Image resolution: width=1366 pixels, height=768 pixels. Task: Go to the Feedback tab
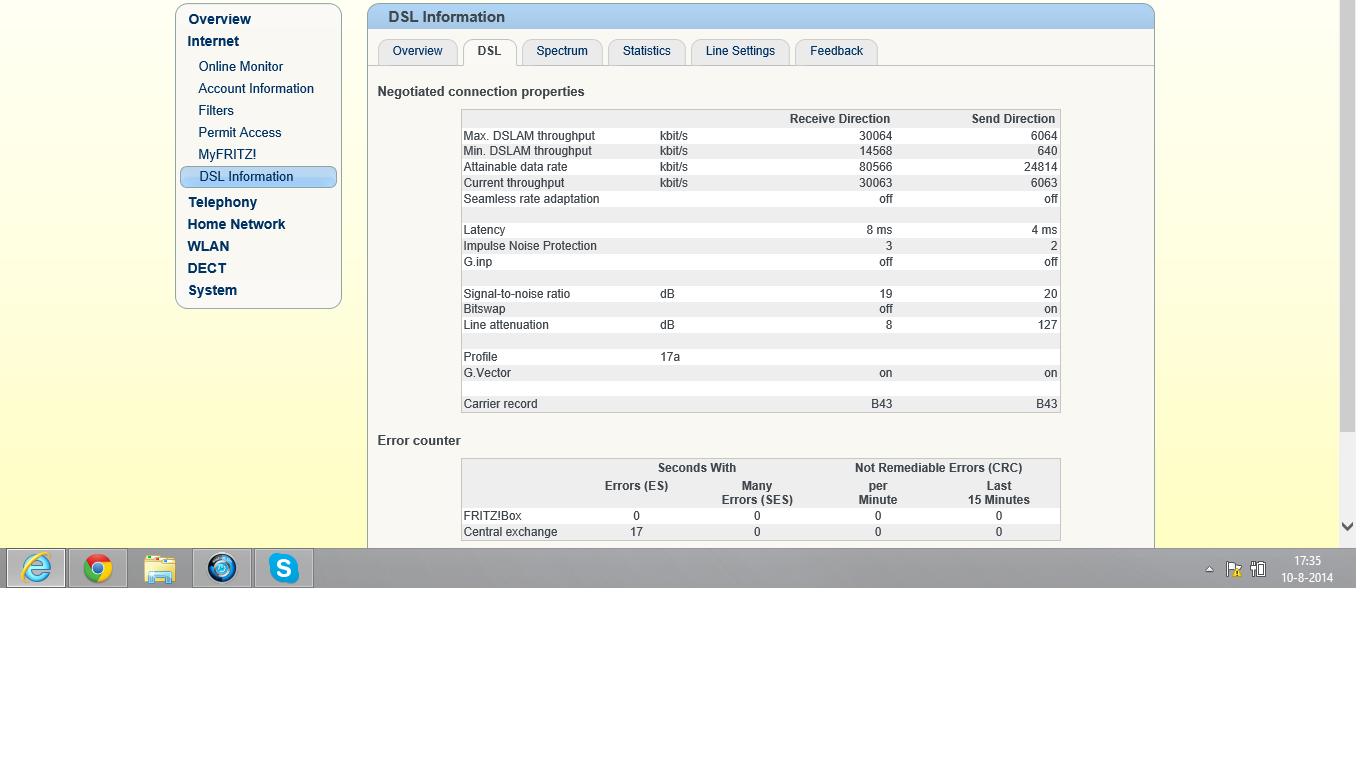click(836, 51)
